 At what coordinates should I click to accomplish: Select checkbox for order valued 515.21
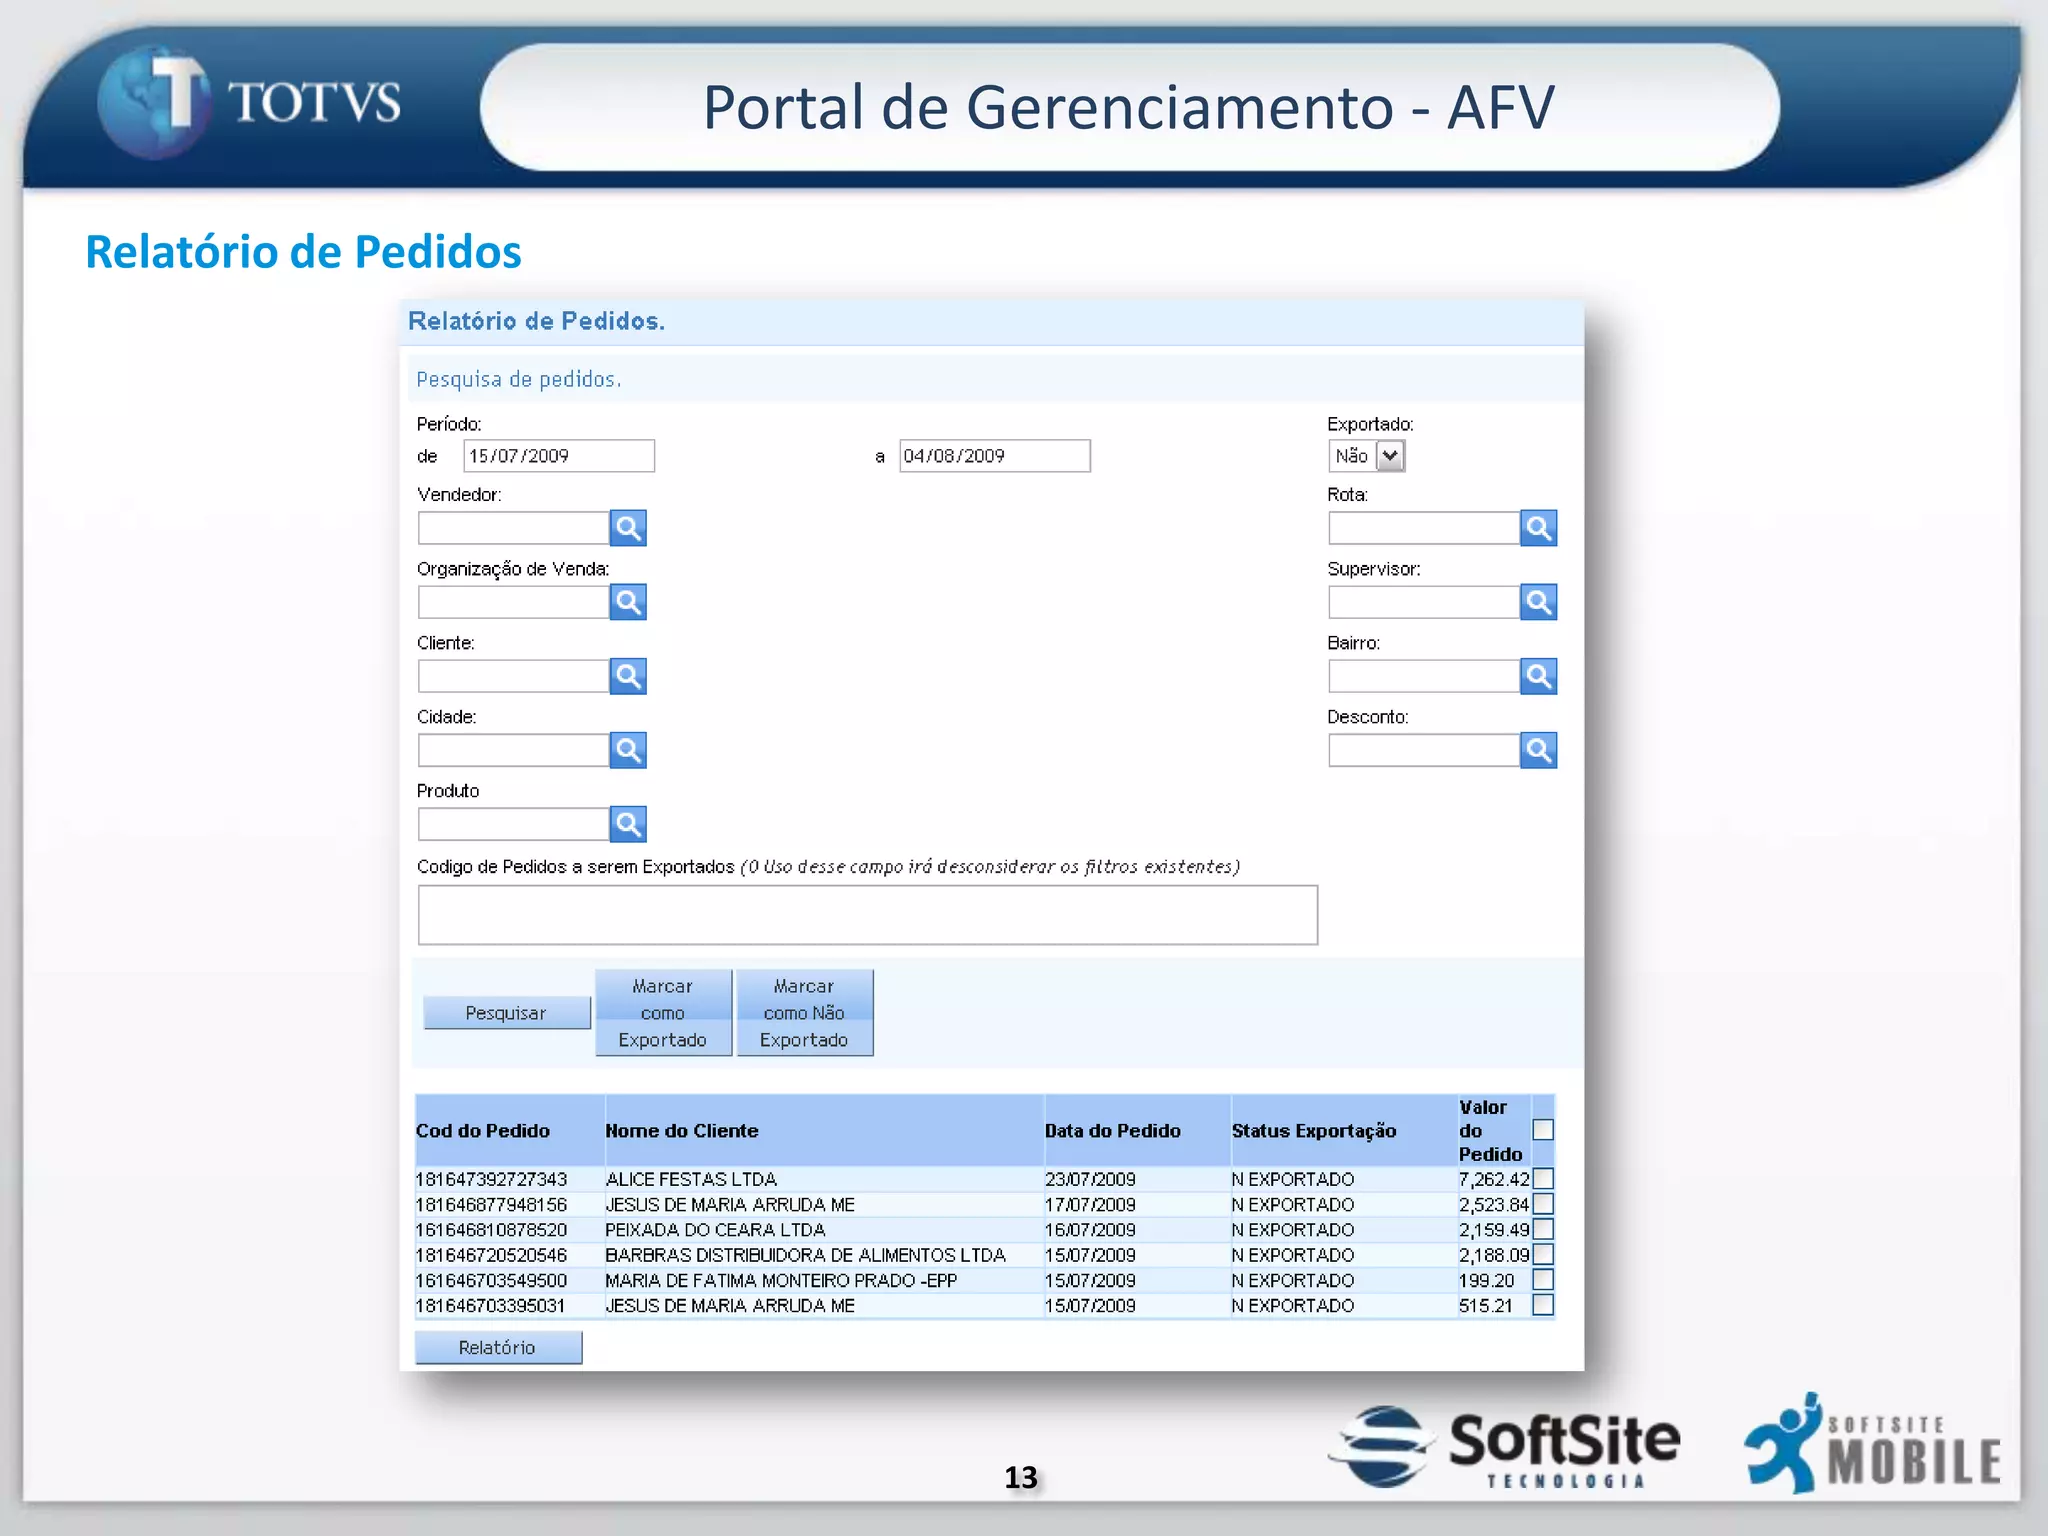coord(1543,1305)
